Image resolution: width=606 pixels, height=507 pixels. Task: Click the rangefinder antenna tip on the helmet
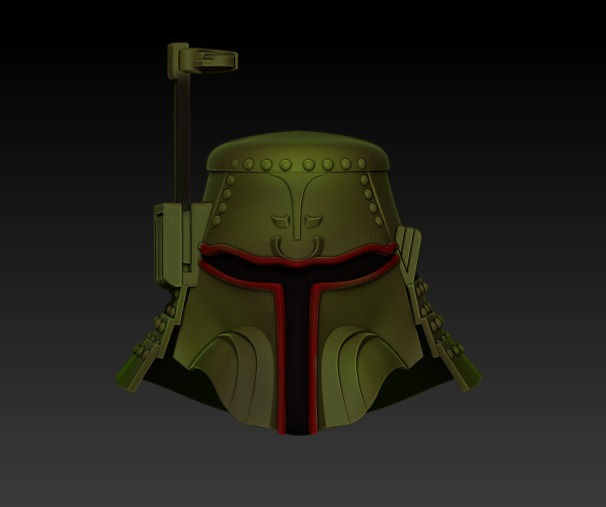[x=203, y=61]
